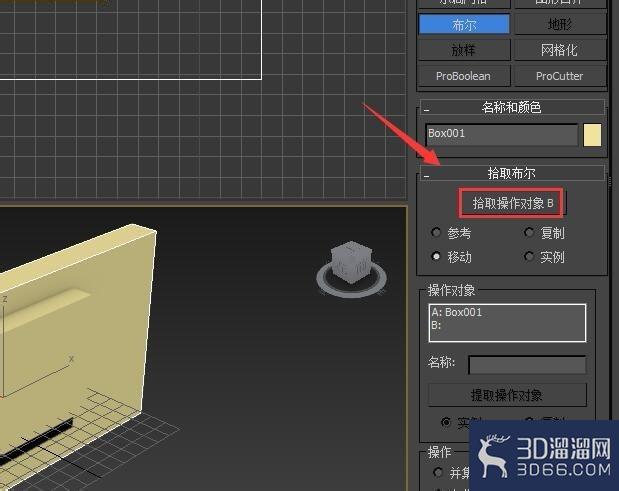This screenshot has width=619, height=491.
Task: Select the 地形 (Terrain) button
Action: click(x=560, y=25)
